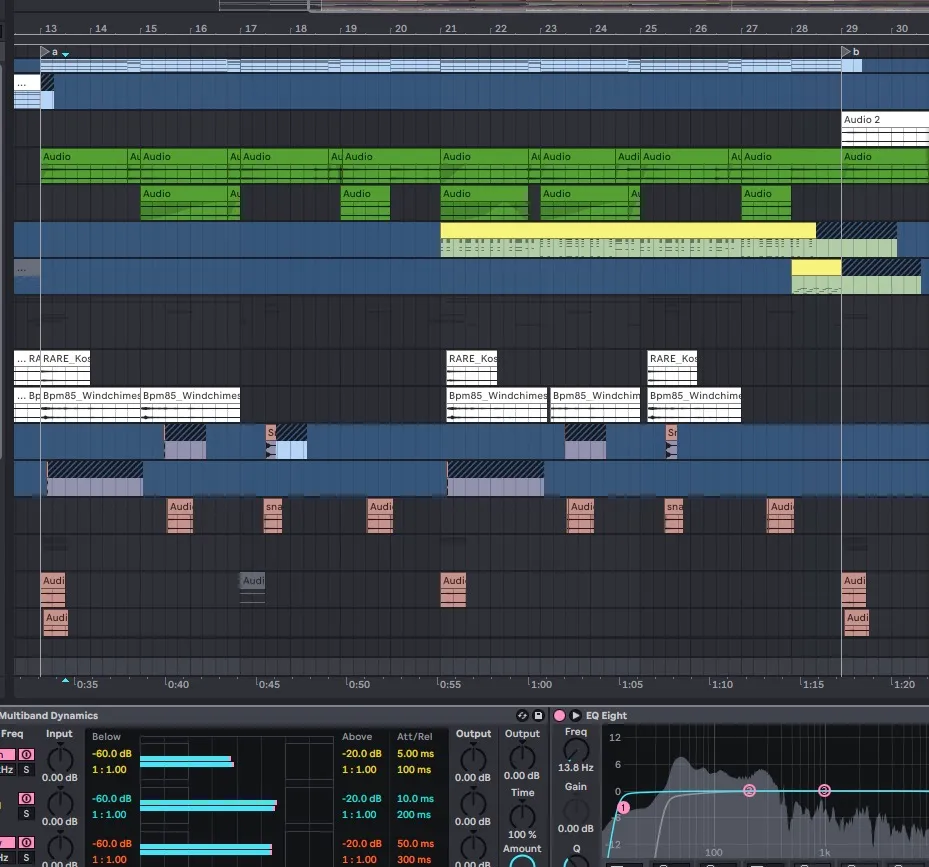
Task: Click the hot-swap icon on Multiband Dynamics
Action: point(522,716)
